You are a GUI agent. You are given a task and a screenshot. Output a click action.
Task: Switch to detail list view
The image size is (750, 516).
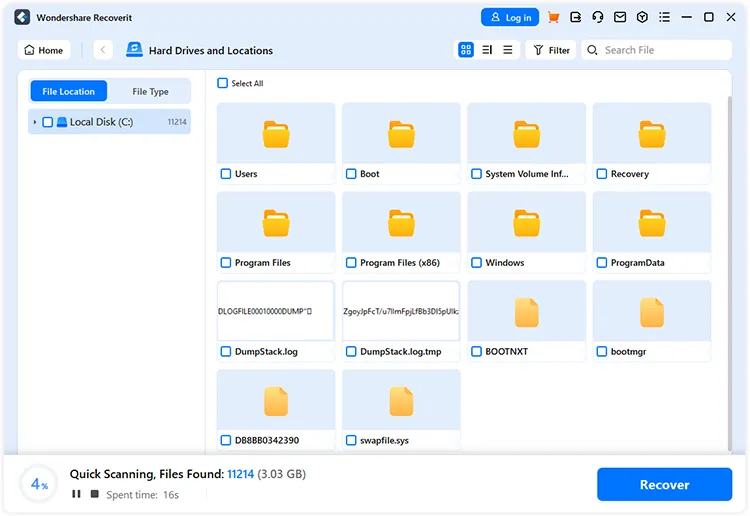pyautogui.click(x=487, y=50)
